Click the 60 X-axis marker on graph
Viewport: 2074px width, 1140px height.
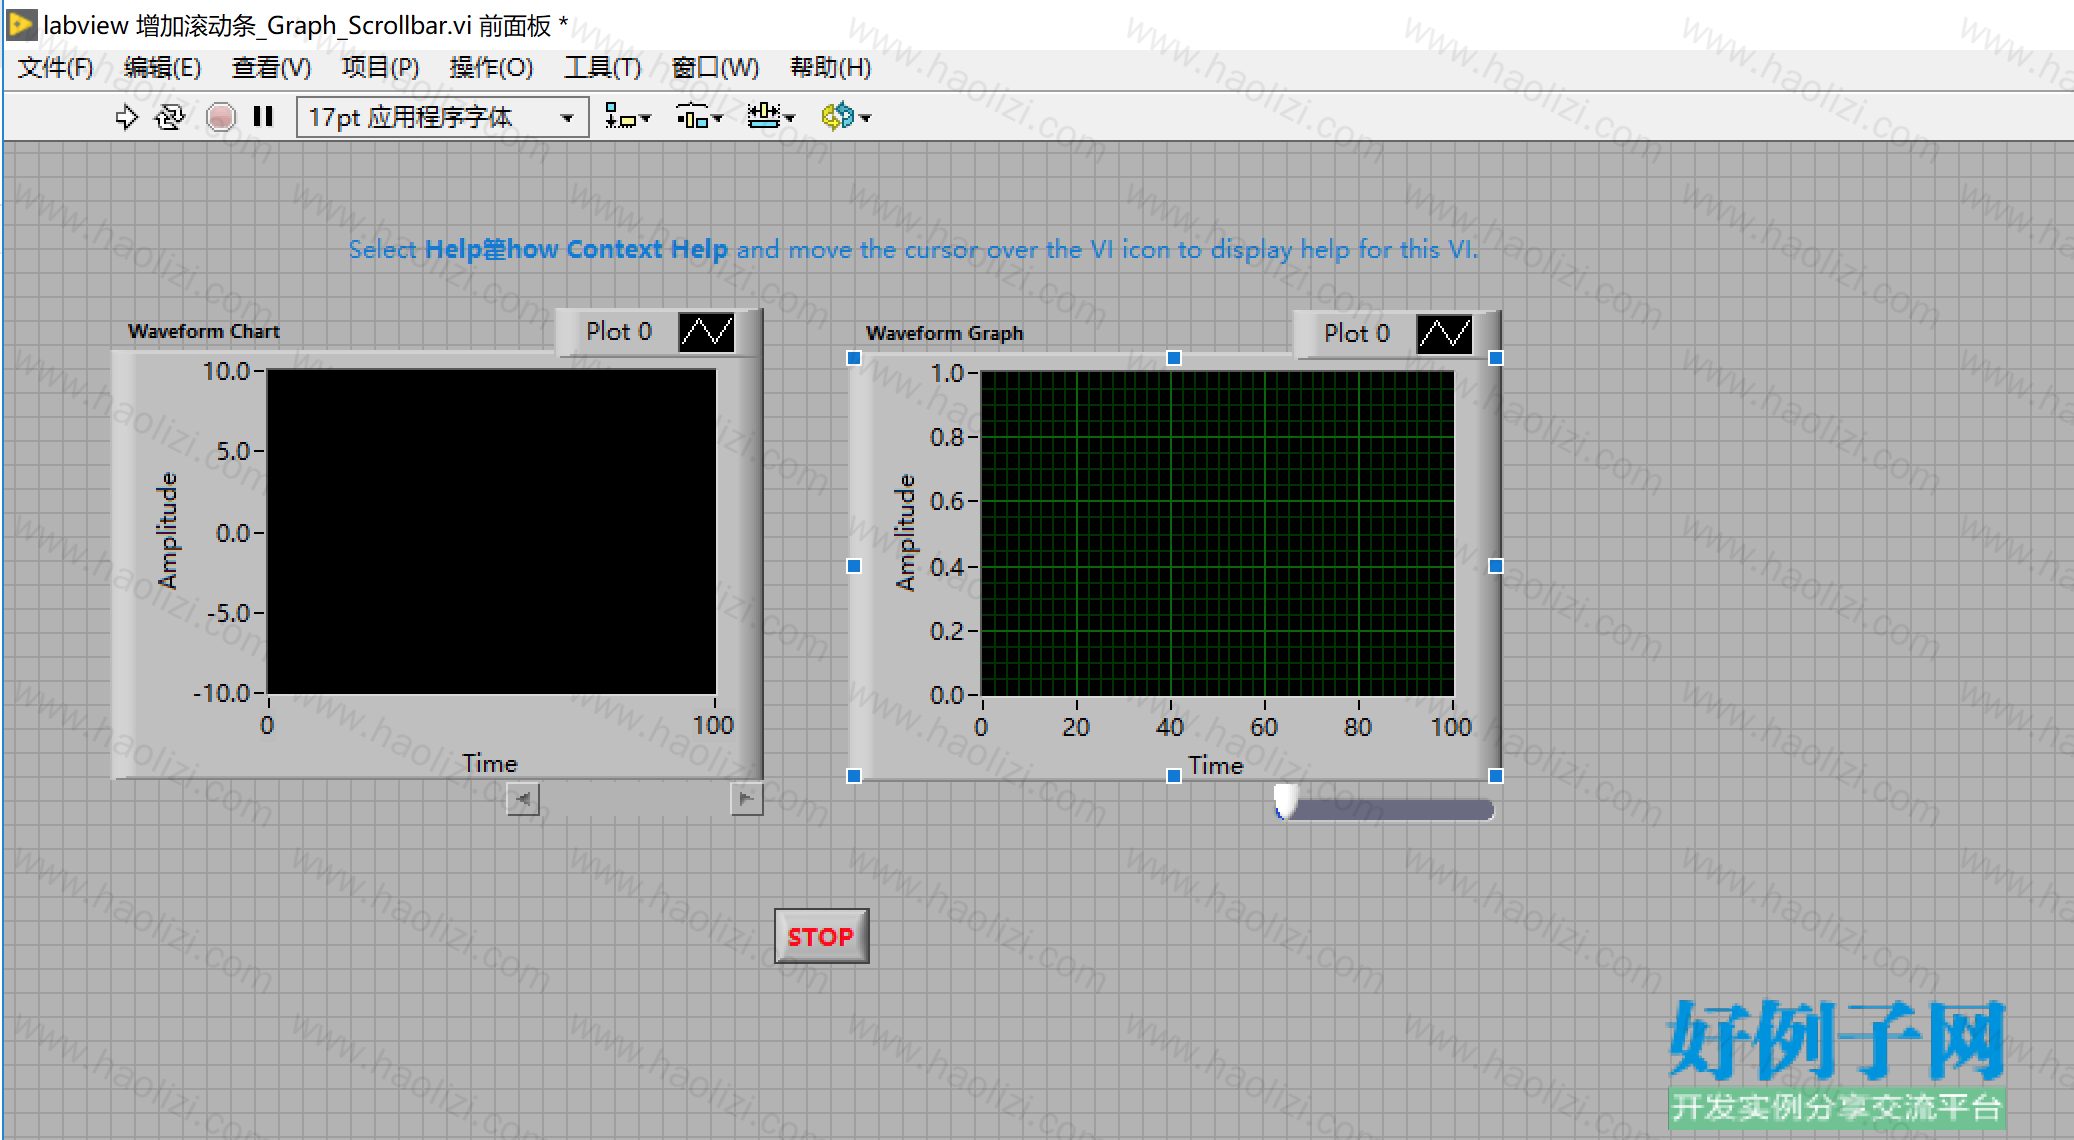[x=1264, y=727]
